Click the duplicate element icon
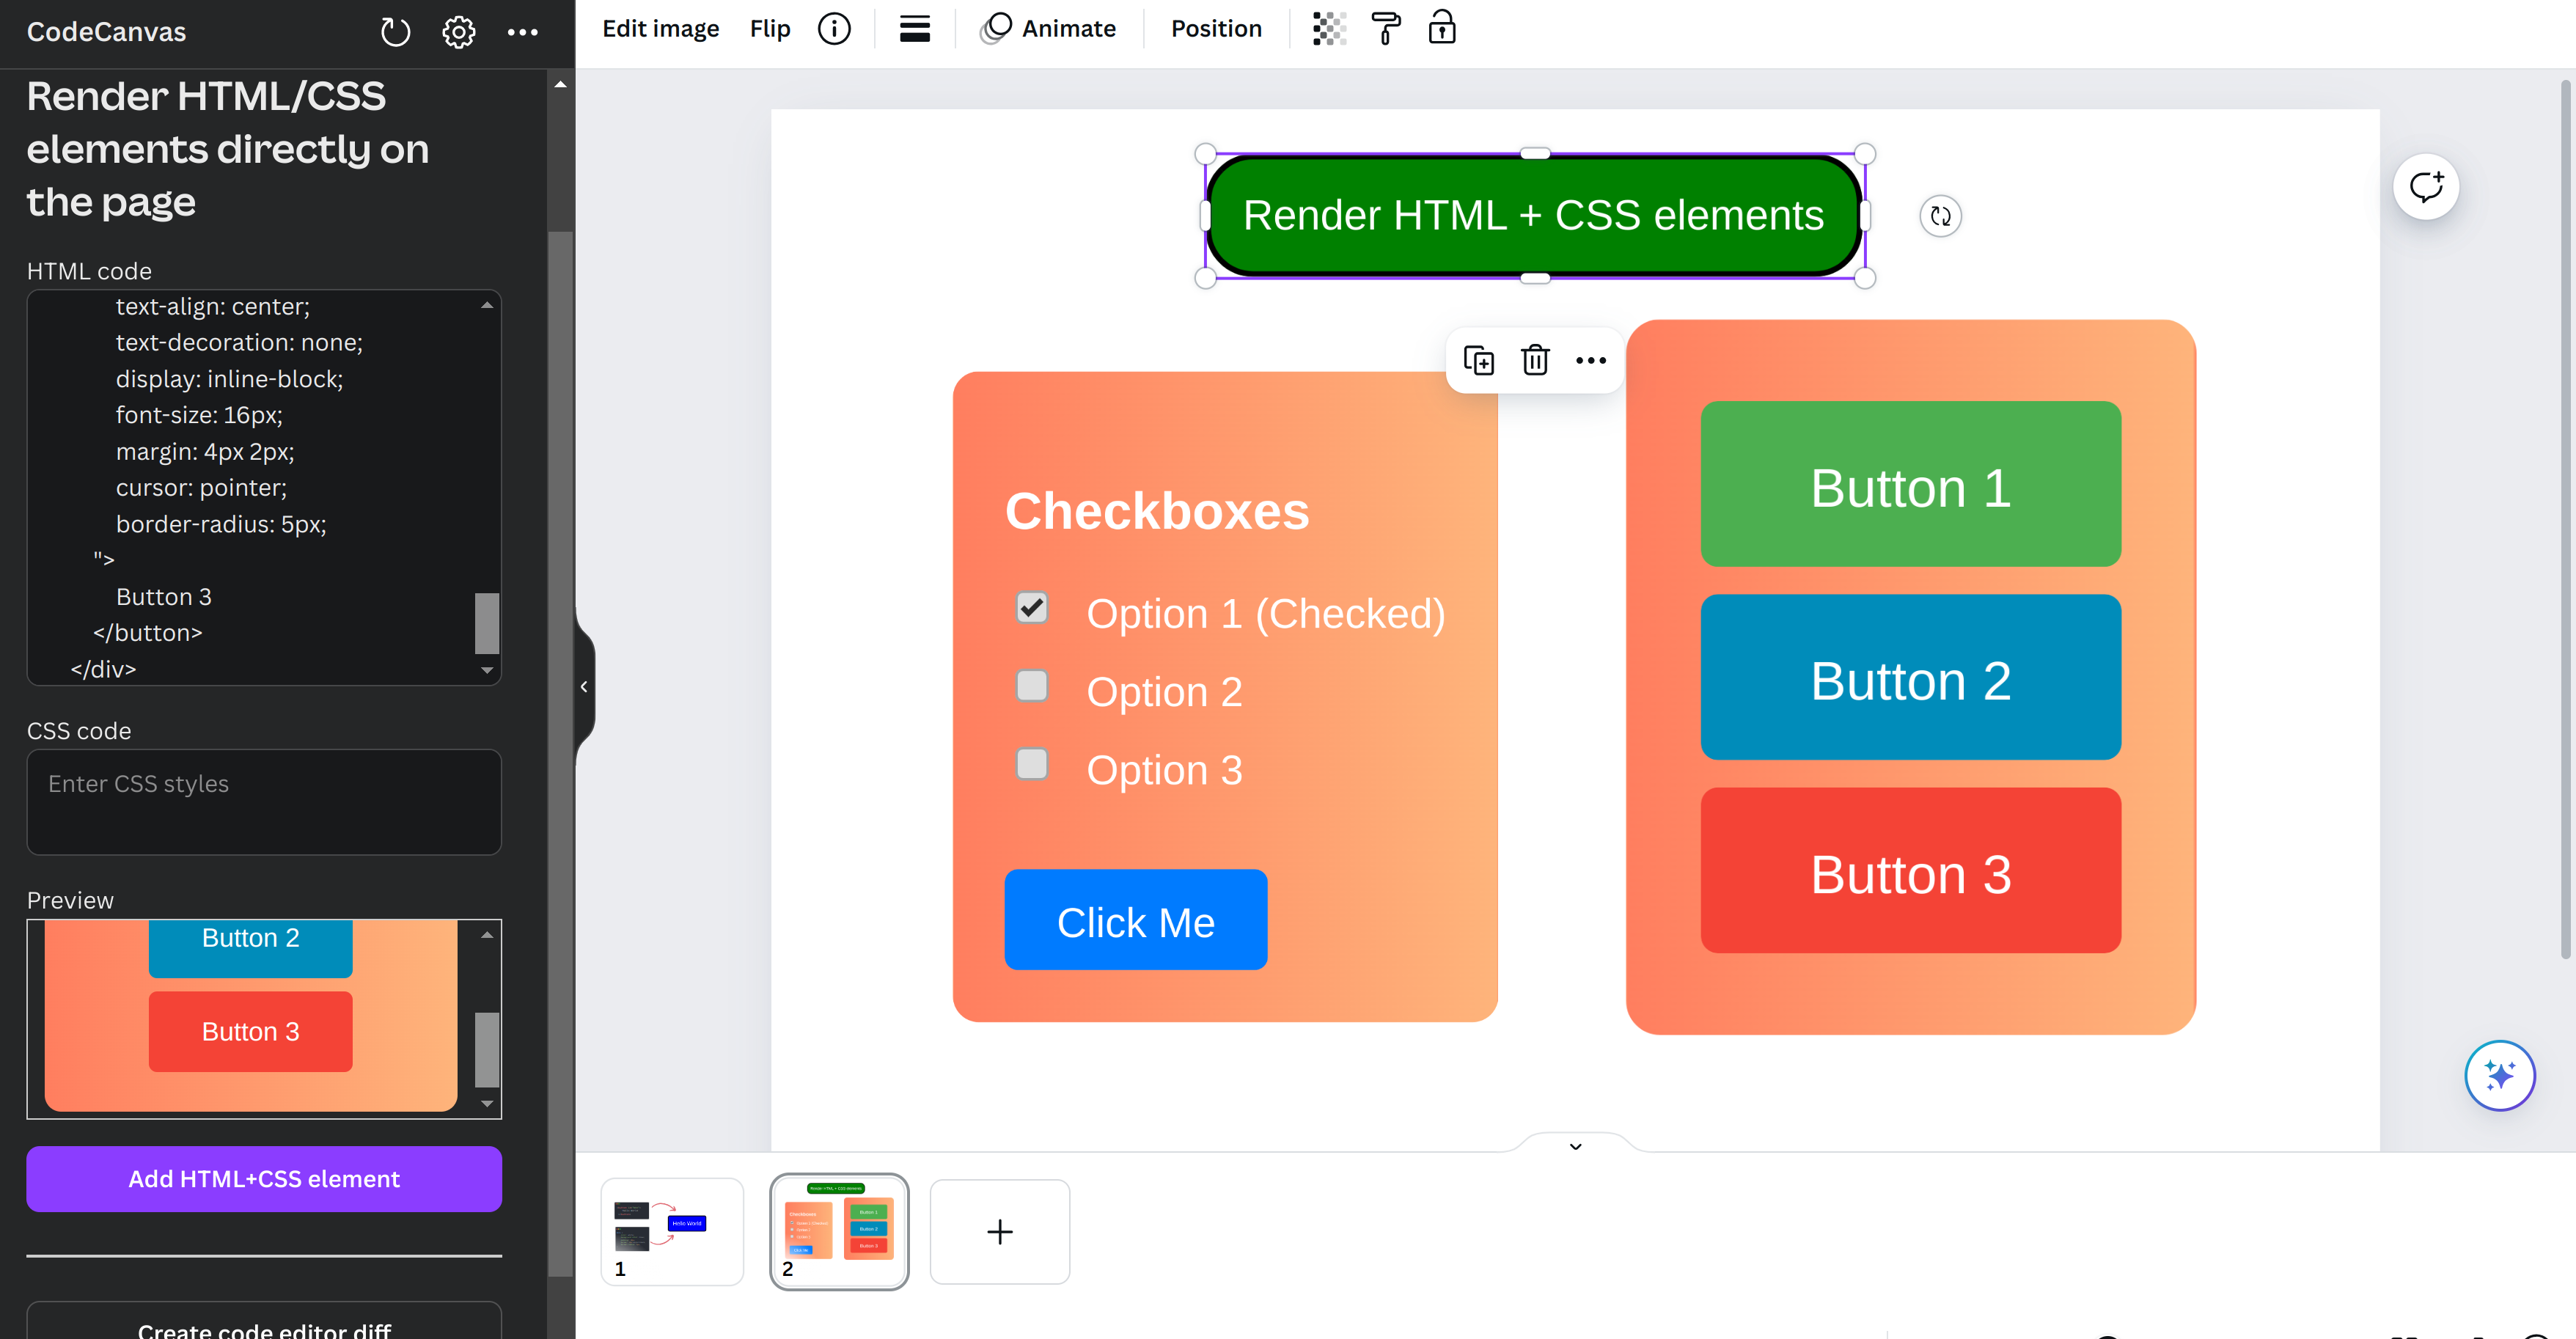 1478,360
